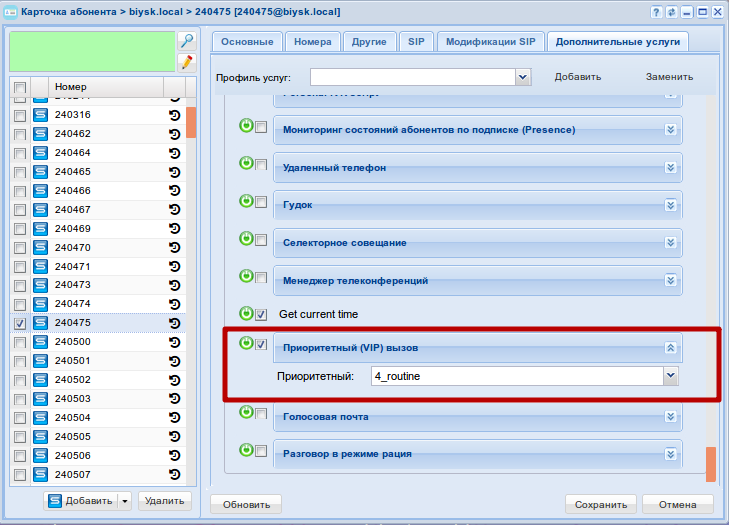Click SIP subscriber icon for 240473
This screenshot has width=729, height=525.
(x=40, y=285)
